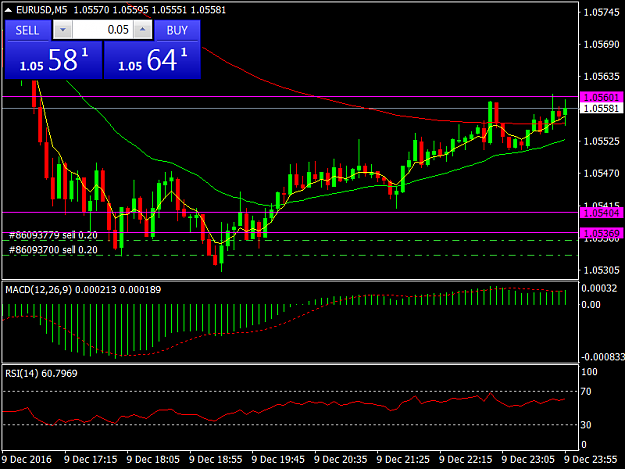Screen dimensions: 625x469
Task: Click MACD scale value 0.00032
Action: [x=599, y=288]
